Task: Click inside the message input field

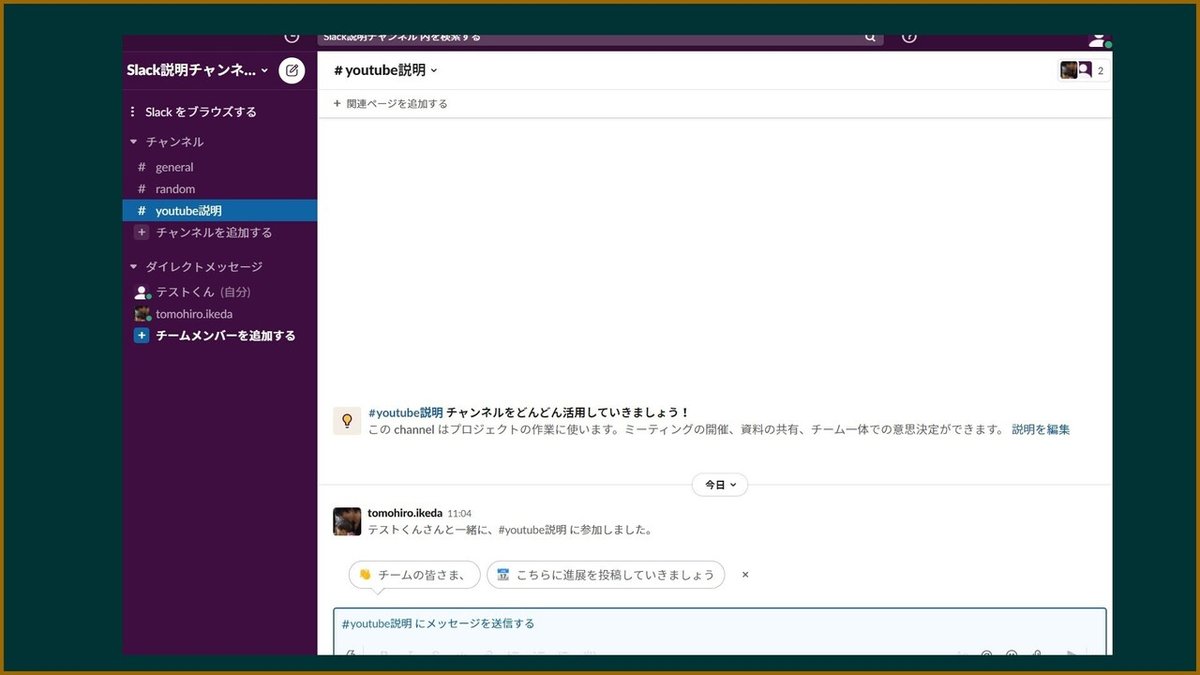Action: point(700,623)
